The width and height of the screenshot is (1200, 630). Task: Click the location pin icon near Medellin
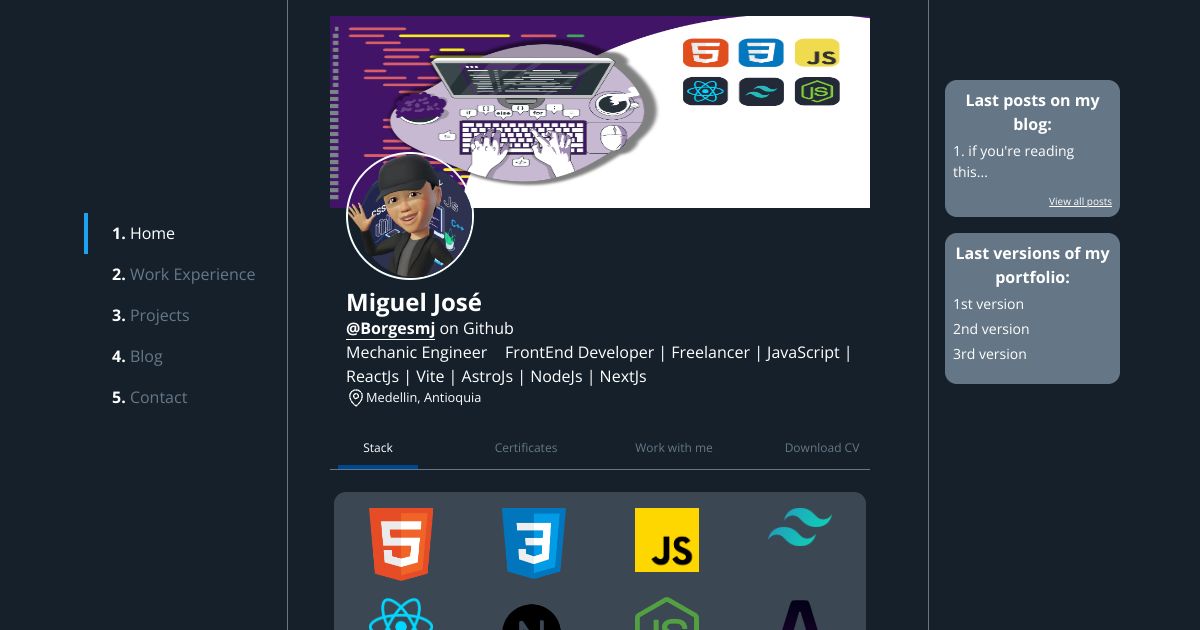(x=355, y=398)
